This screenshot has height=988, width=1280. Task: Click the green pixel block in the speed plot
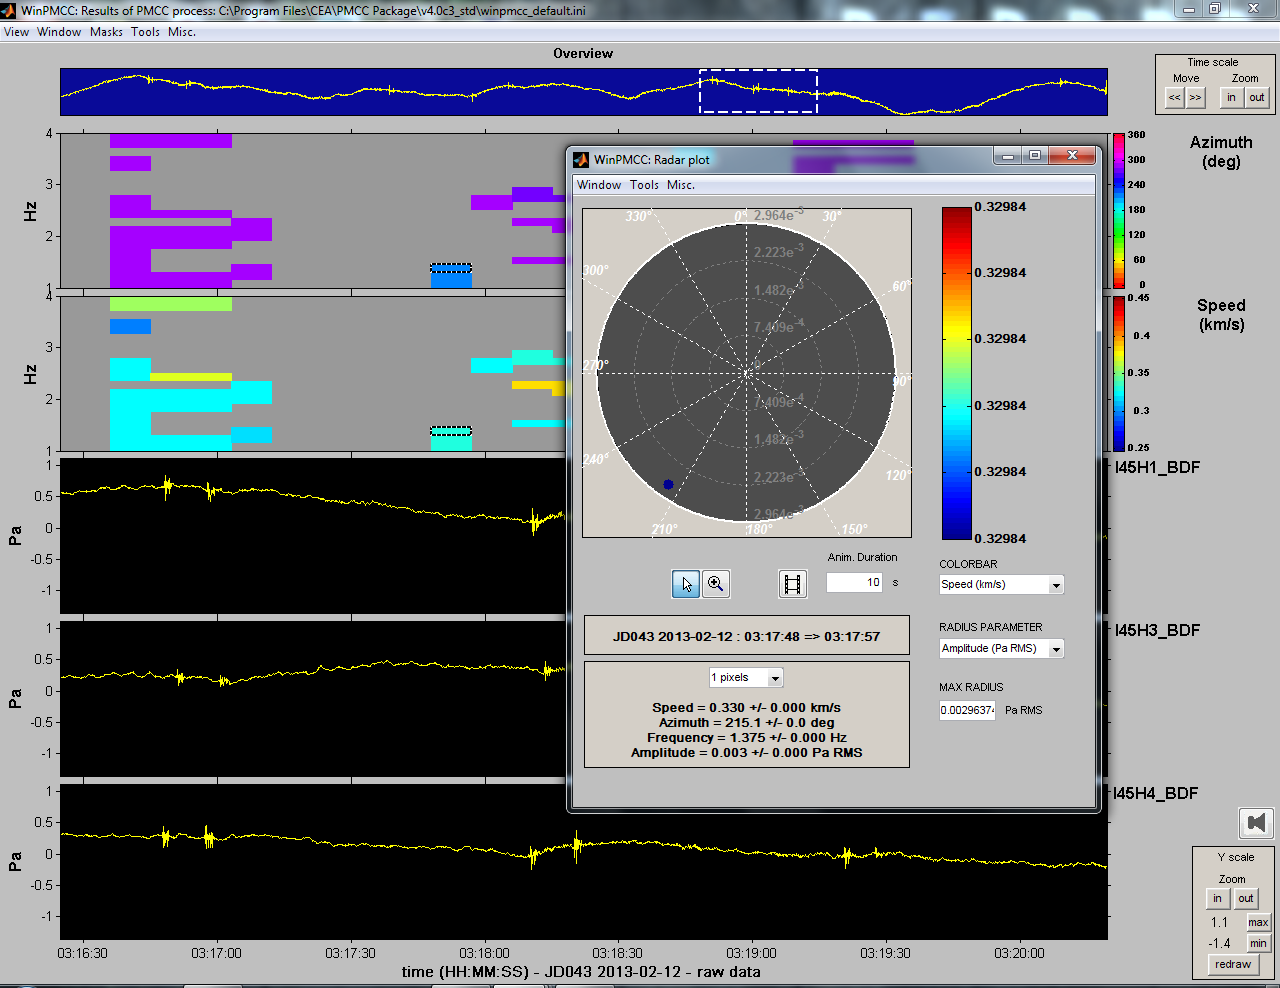click(170, 303)
